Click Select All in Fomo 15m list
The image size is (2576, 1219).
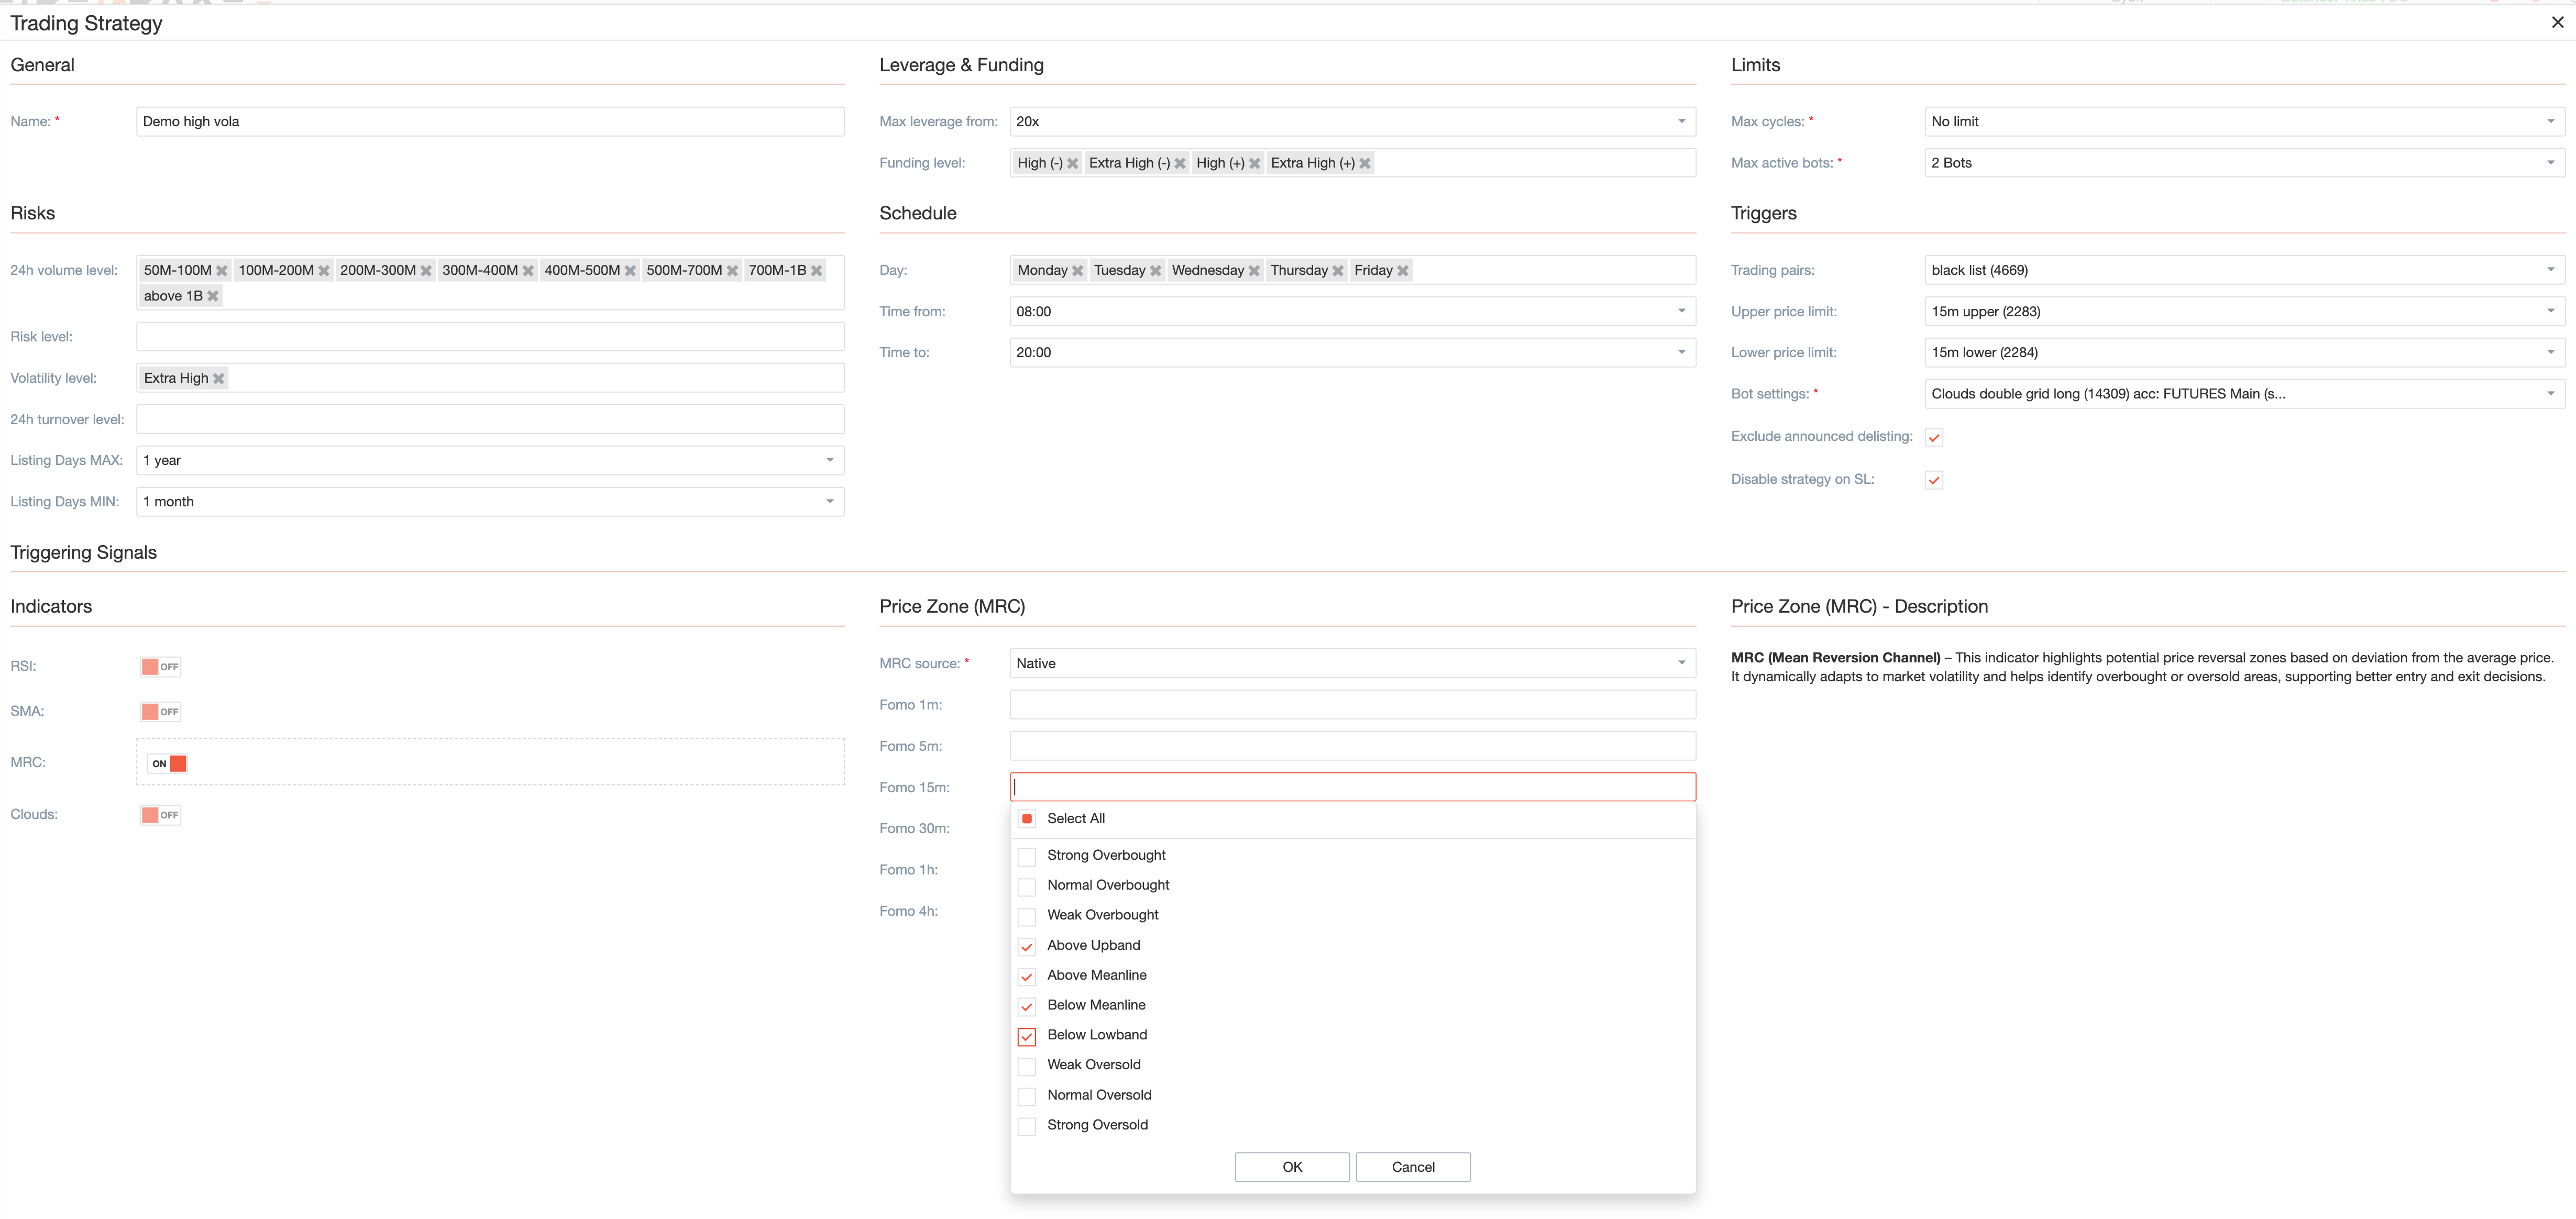[1026, 819]
